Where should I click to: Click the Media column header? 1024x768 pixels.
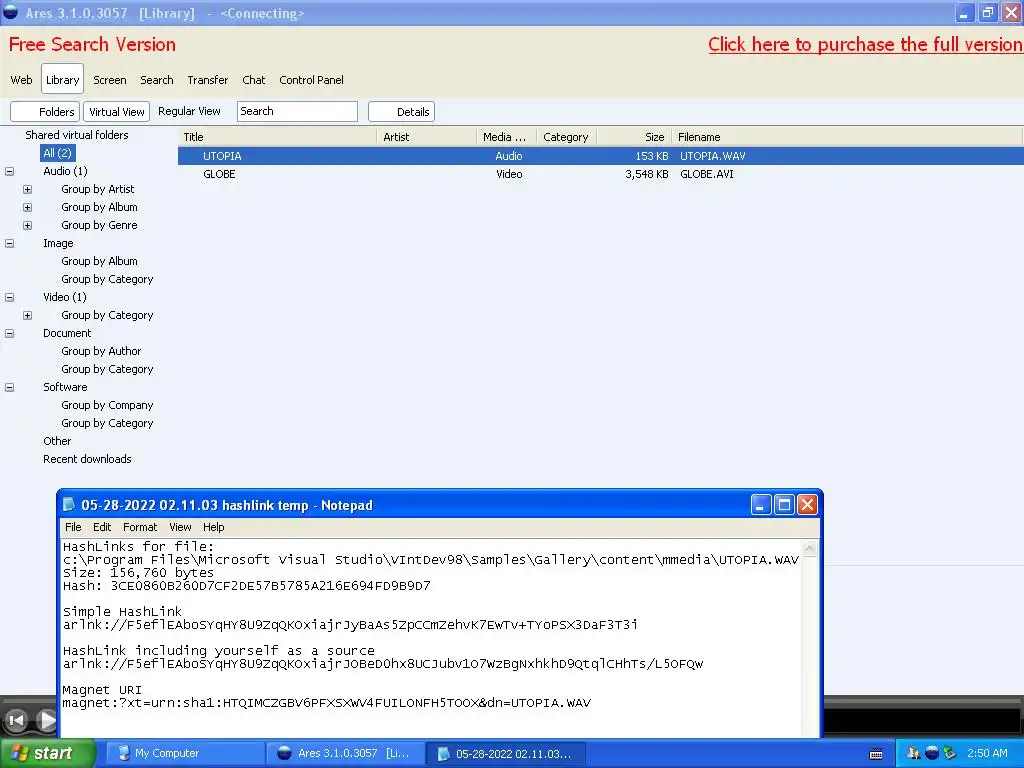coord(506,137)
